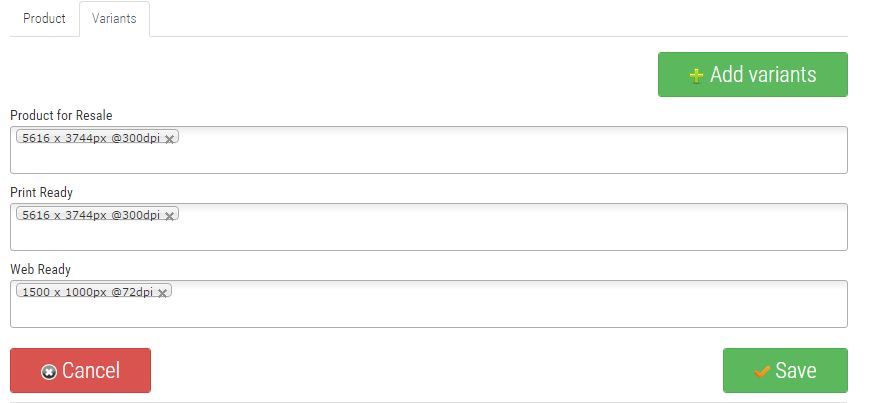
Task: Click the Print Ready label
Action: pos(41,192)
